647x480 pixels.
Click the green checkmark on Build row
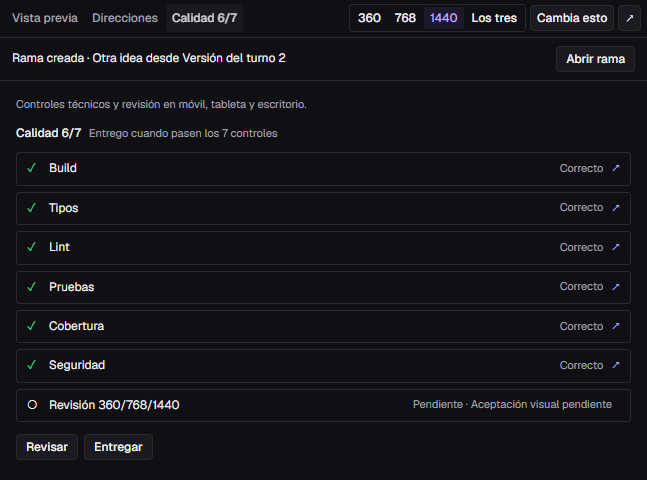32,168
